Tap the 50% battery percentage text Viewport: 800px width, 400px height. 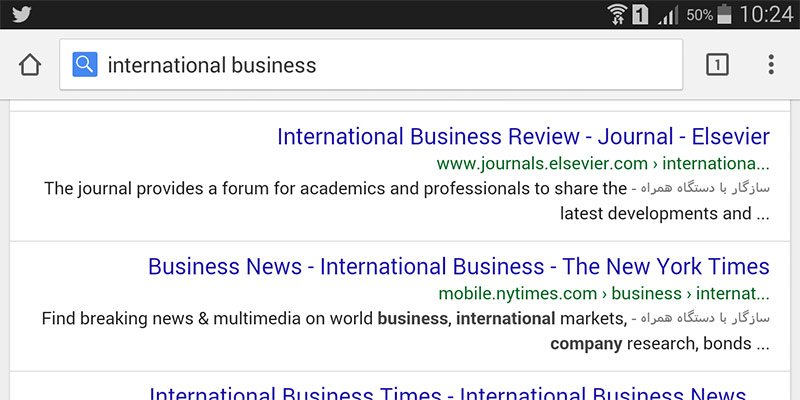point(699,15)
